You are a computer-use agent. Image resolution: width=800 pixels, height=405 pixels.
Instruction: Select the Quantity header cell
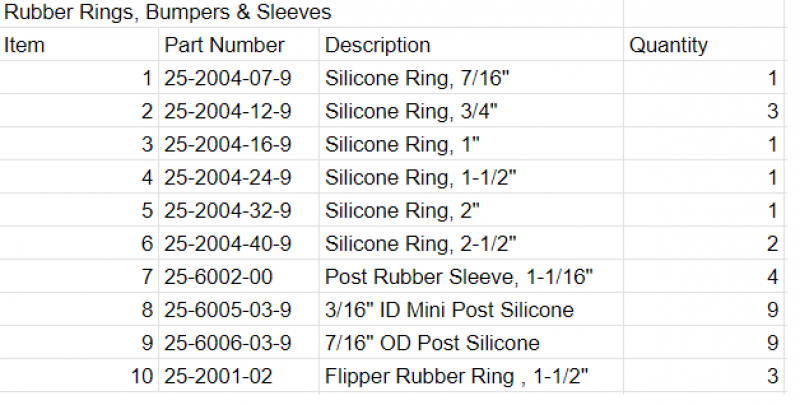pos(668,45)
